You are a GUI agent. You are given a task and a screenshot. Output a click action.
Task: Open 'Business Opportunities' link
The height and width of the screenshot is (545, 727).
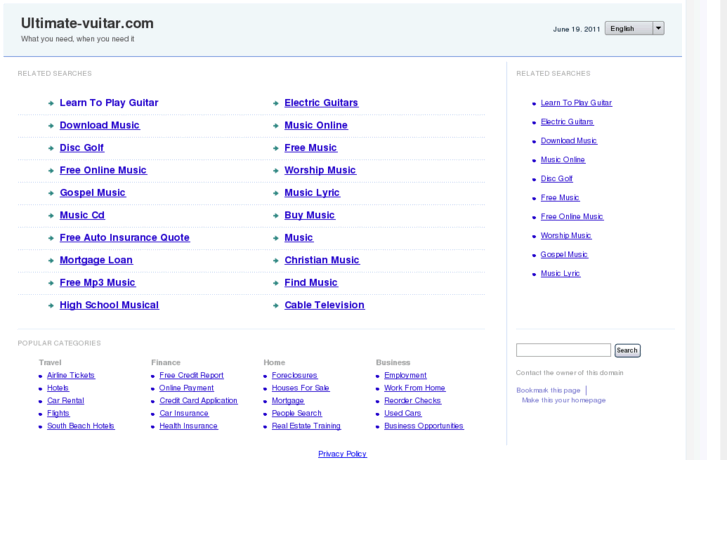[x=424, y=426]
